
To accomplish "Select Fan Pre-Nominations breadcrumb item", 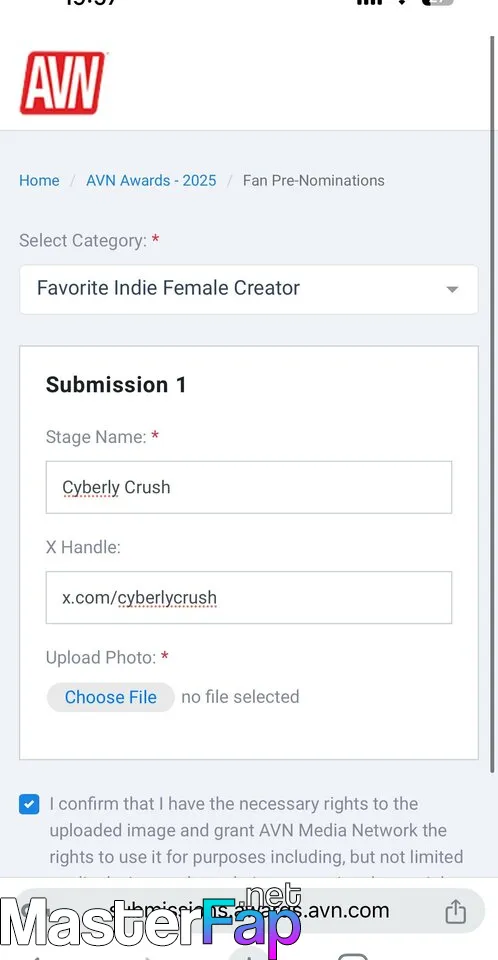I will [314, 181].
